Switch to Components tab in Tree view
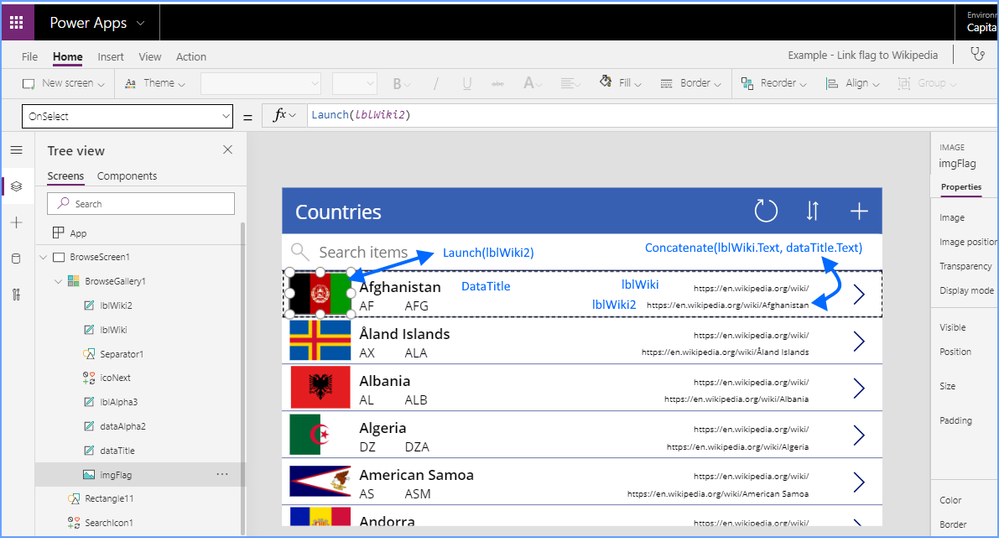The height and width of the screenshot is (538, 999). [127, 176]
